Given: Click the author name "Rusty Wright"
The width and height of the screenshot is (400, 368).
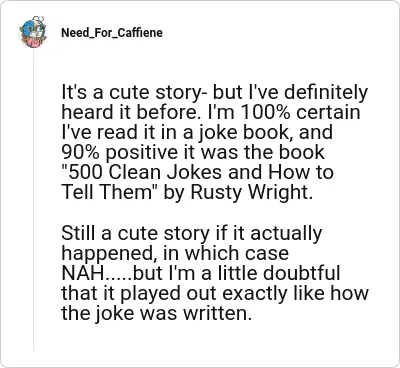Looking at the screenshot, I should [250, 192].
